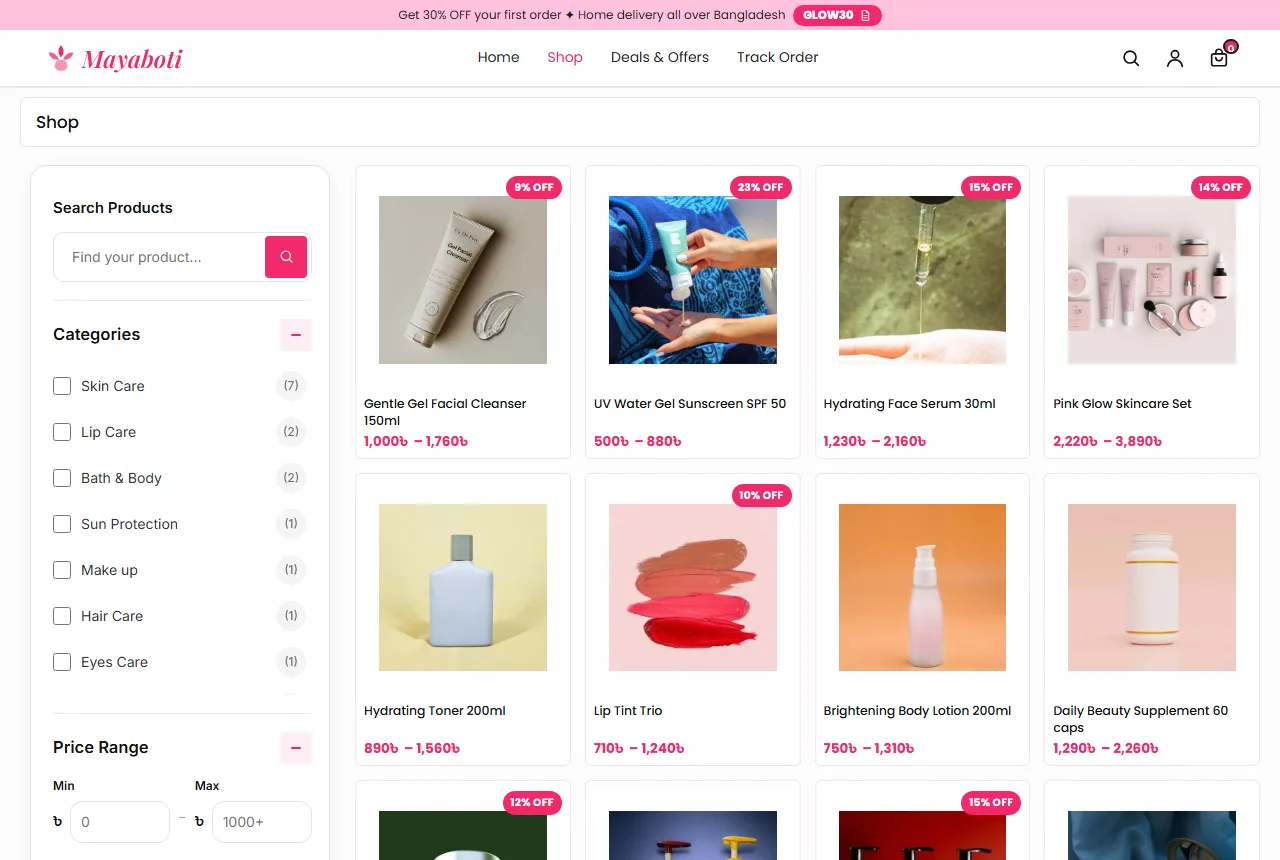Copy the GLOW30 coupon code
1280x860 pixels.
click(x=837, y=15)
